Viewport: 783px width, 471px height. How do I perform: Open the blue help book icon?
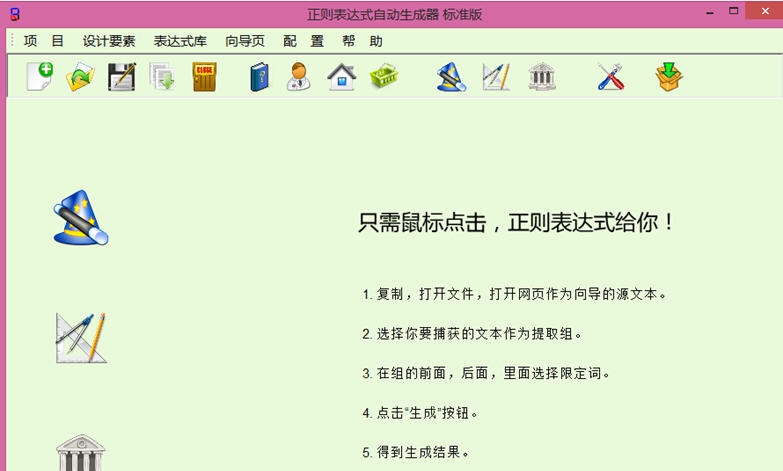(259, 77)
